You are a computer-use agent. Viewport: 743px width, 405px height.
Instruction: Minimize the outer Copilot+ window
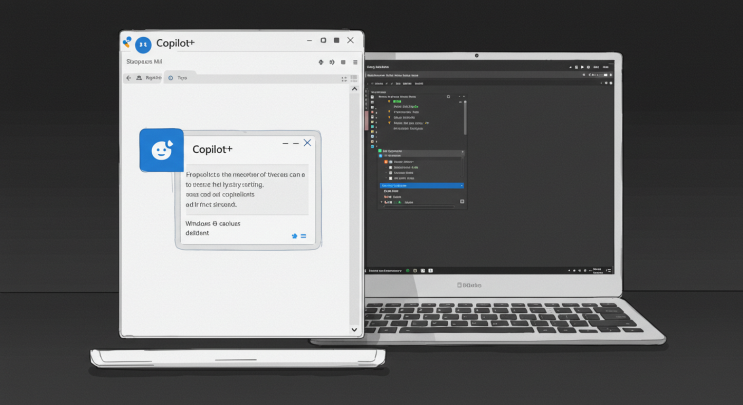(309, 41)
